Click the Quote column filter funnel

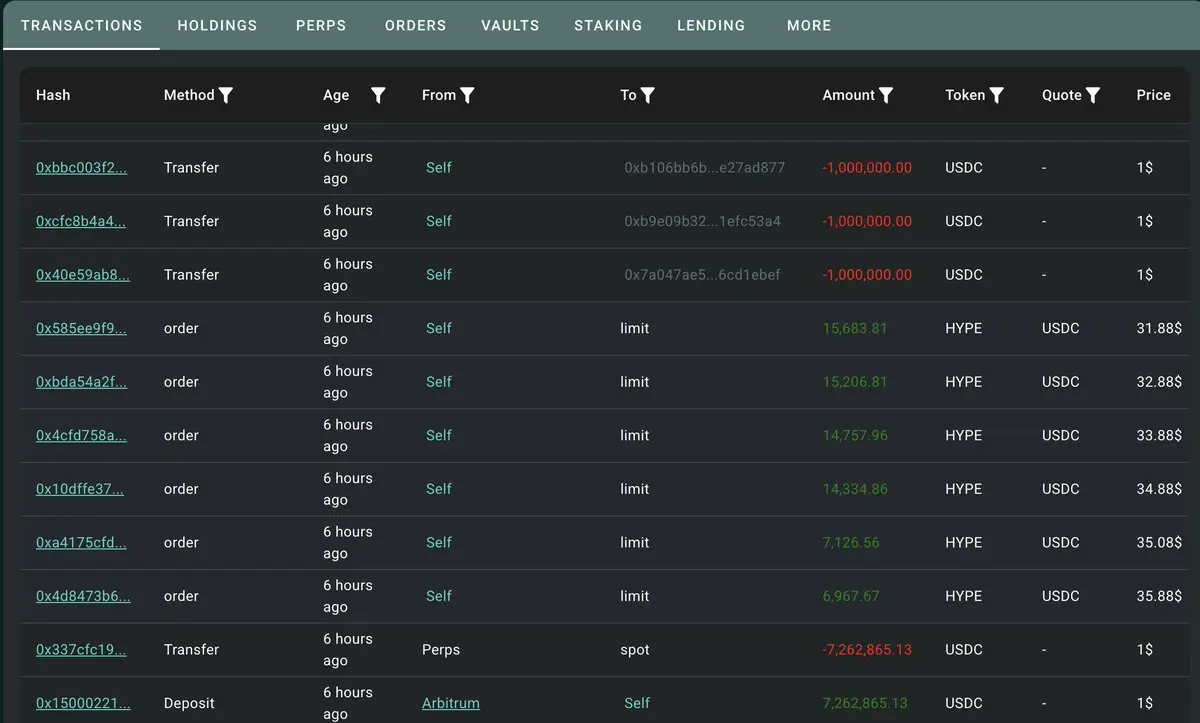point(1093,95)
